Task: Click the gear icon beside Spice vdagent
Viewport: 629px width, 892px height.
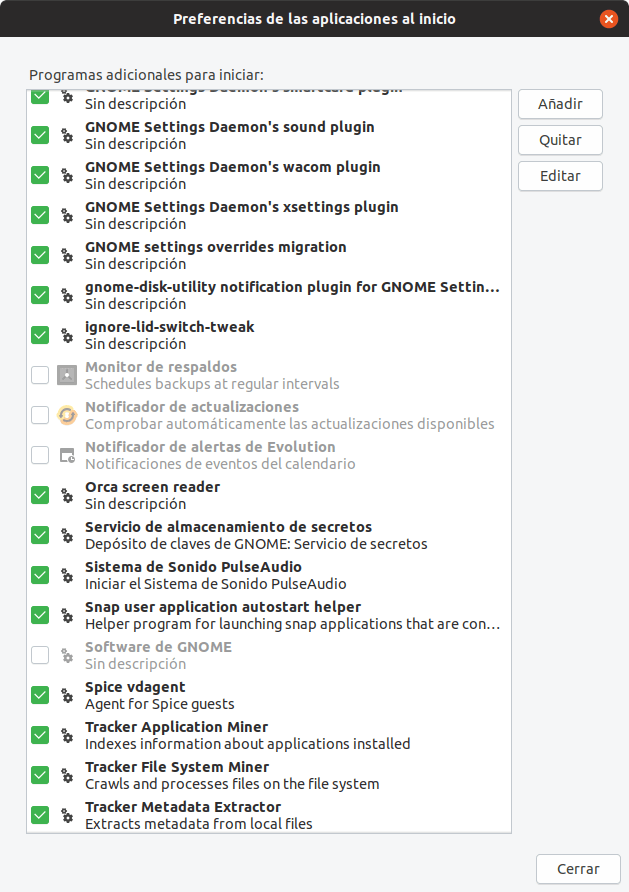Action: click(x=67, y=695)
